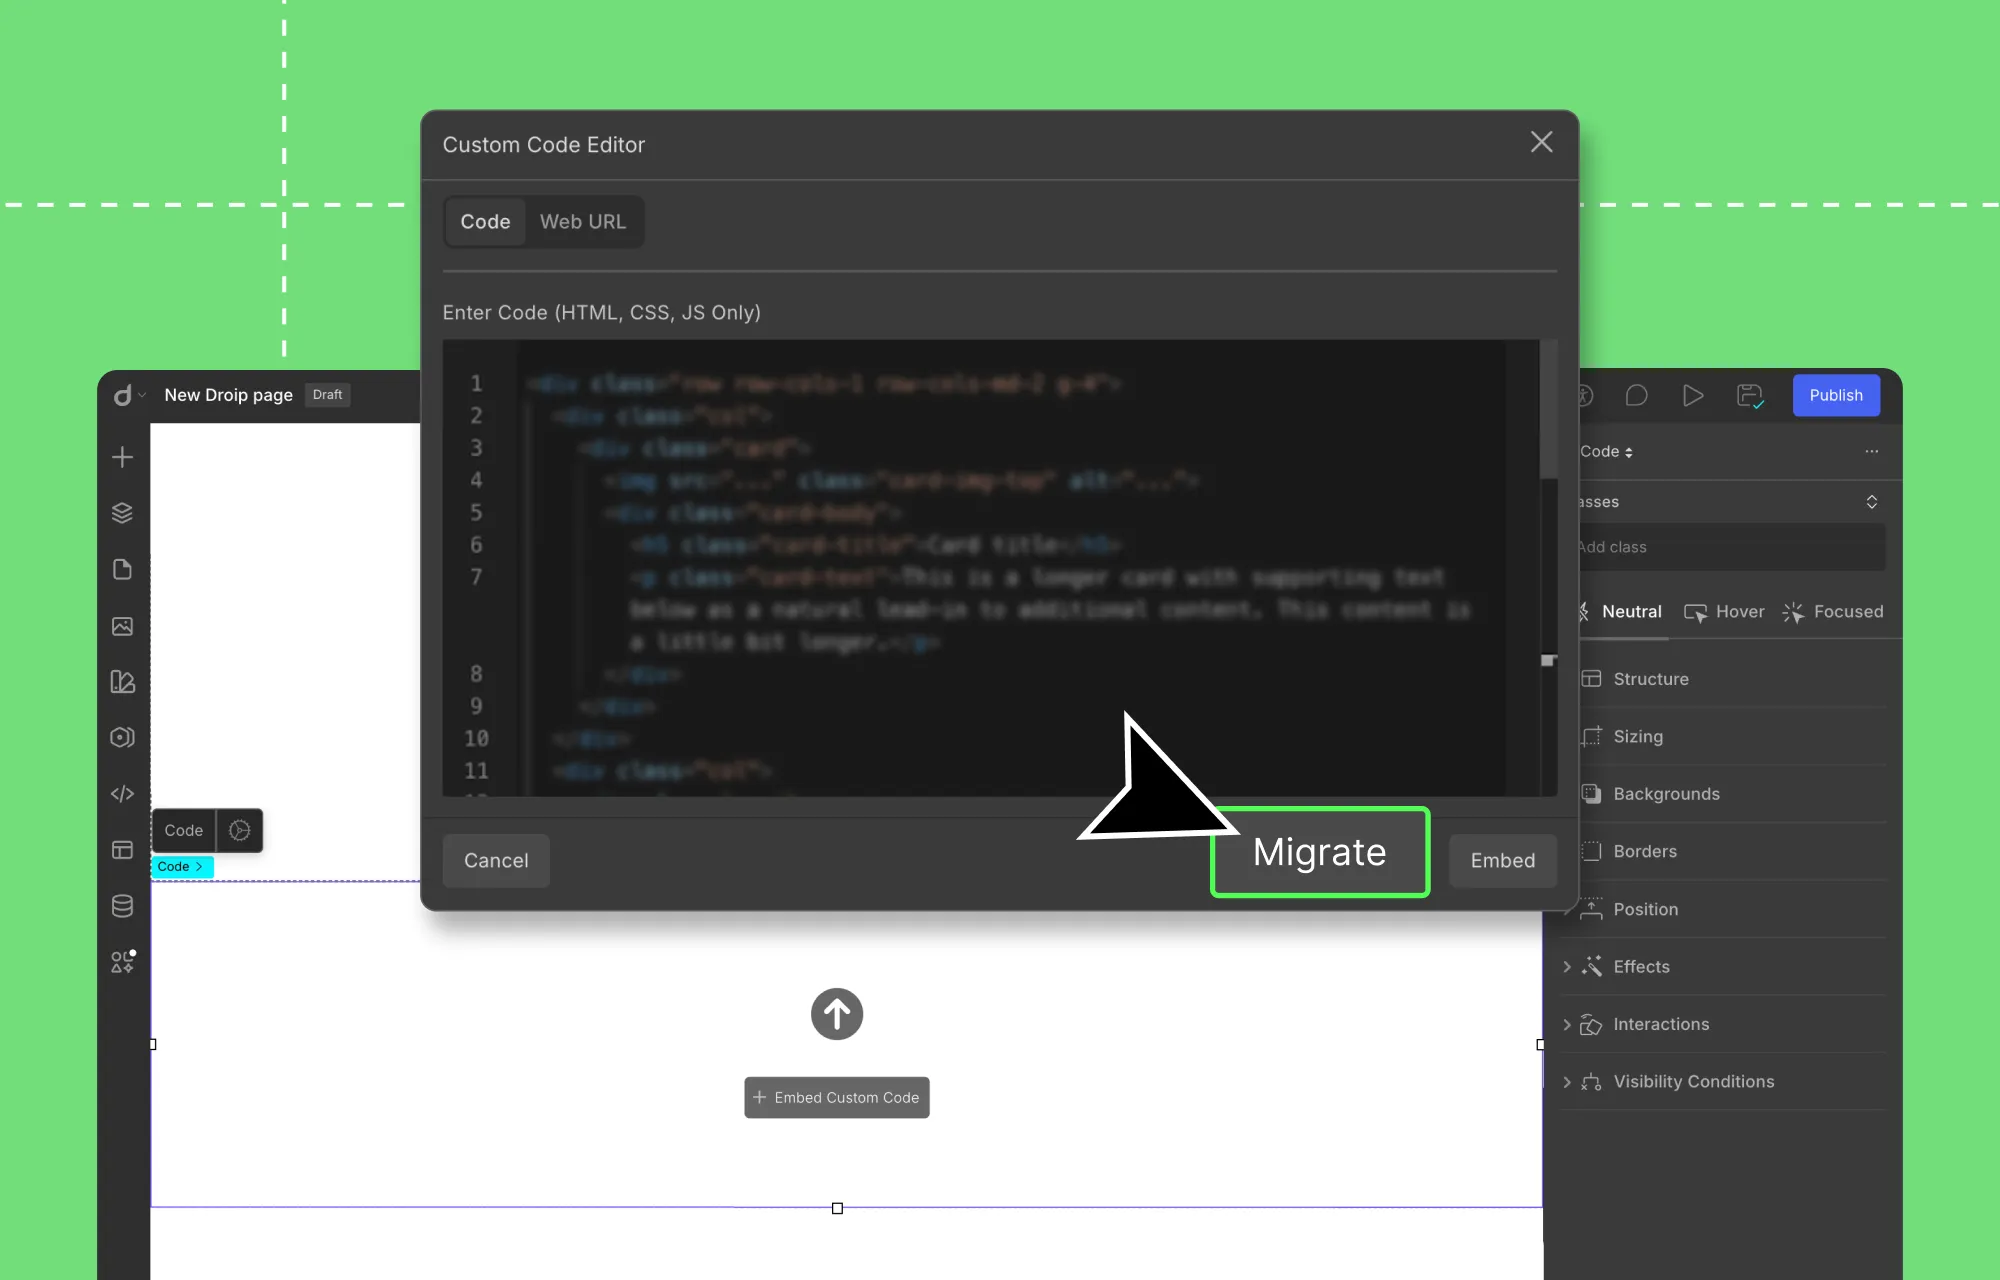Image resolution: width=2000 pixels, height=1280 pixels.
Task: Click the Migrate button
Action: tap(1320, 852)
